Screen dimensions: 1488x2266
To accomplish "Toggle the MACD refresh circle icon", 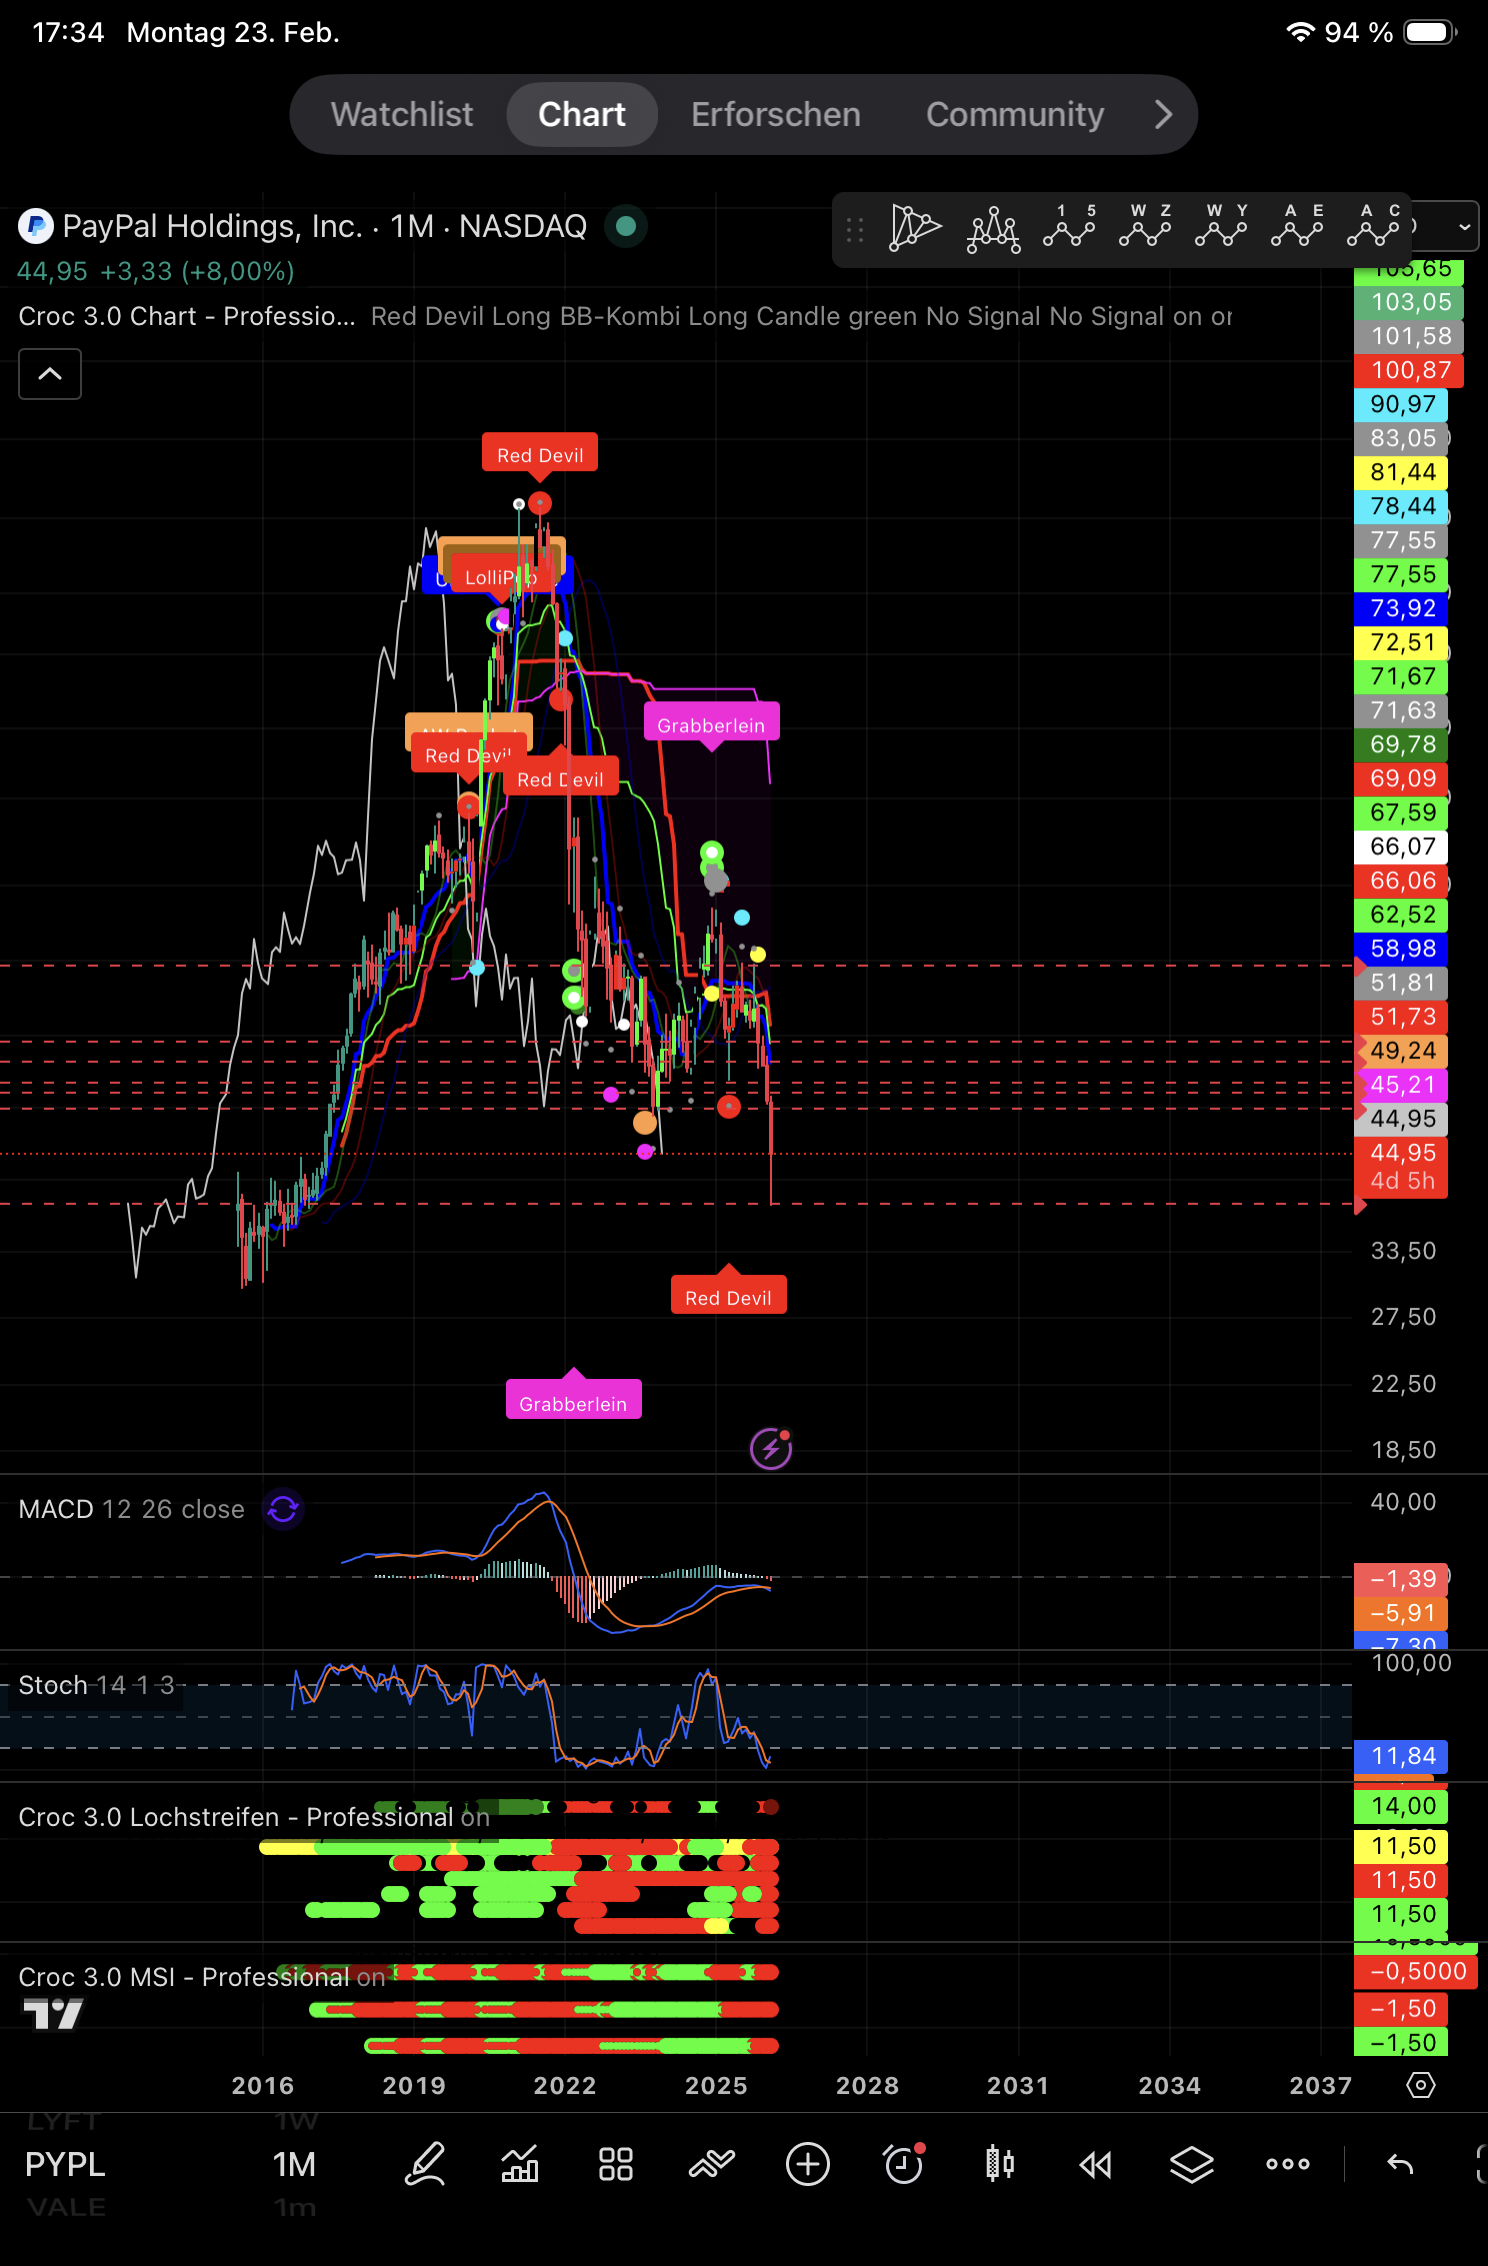I will tap(283, 1509).
